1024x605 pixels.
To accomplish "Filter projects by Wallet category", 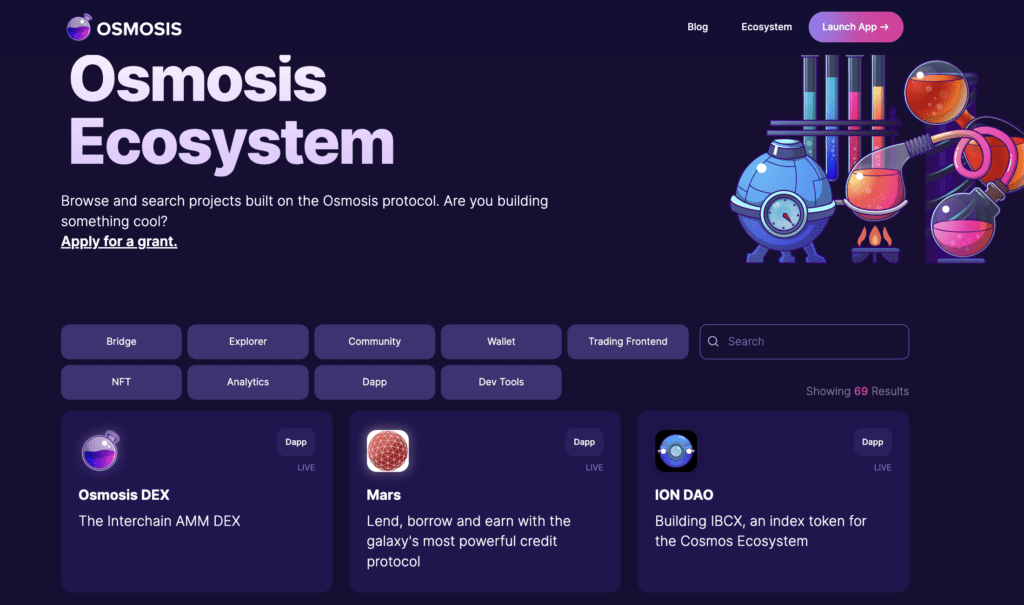I will (501, 342).
